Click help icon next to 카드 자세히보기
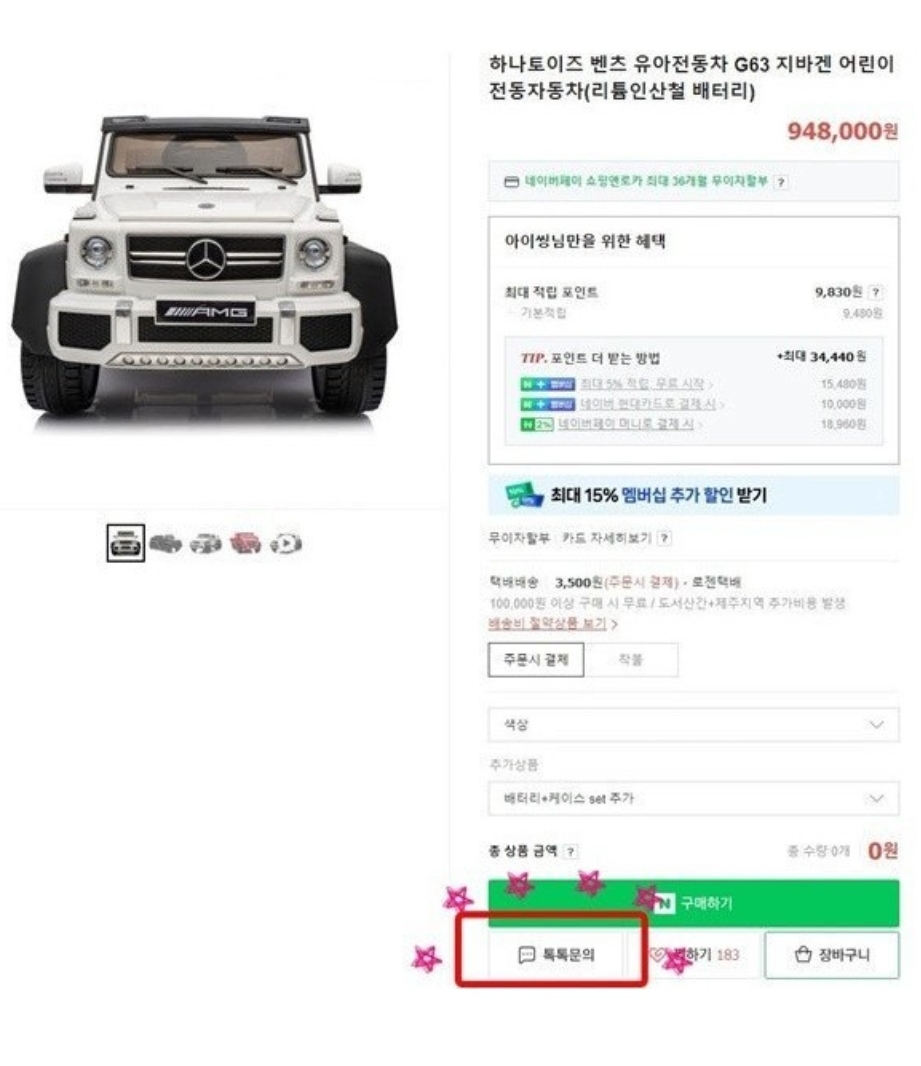 tap(665, 538)
